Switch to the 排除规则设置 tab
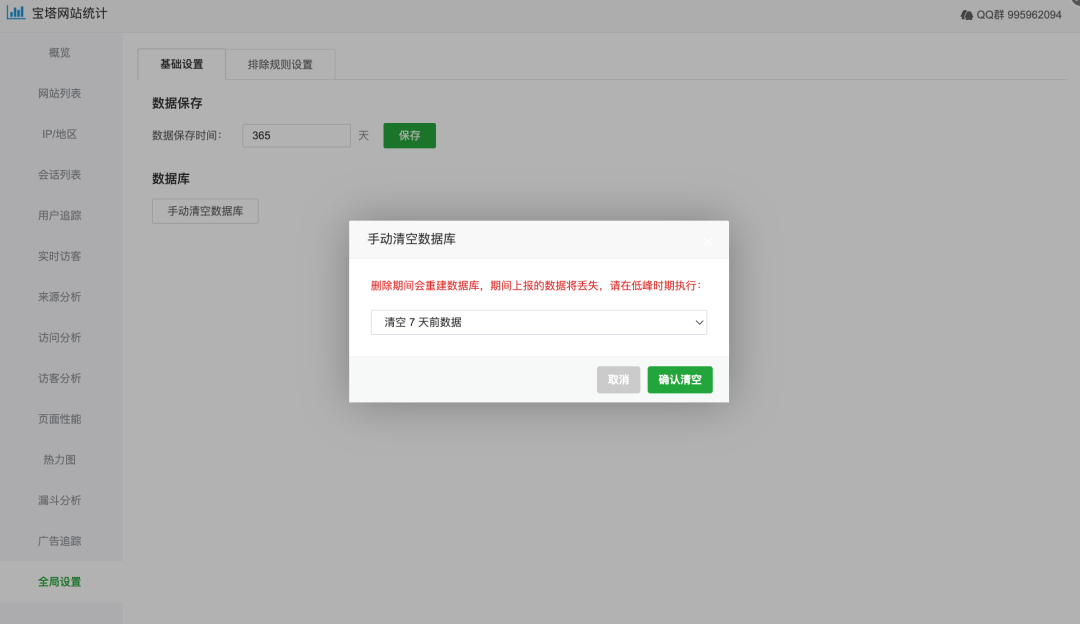1080x624 pixels. (280, 64)
